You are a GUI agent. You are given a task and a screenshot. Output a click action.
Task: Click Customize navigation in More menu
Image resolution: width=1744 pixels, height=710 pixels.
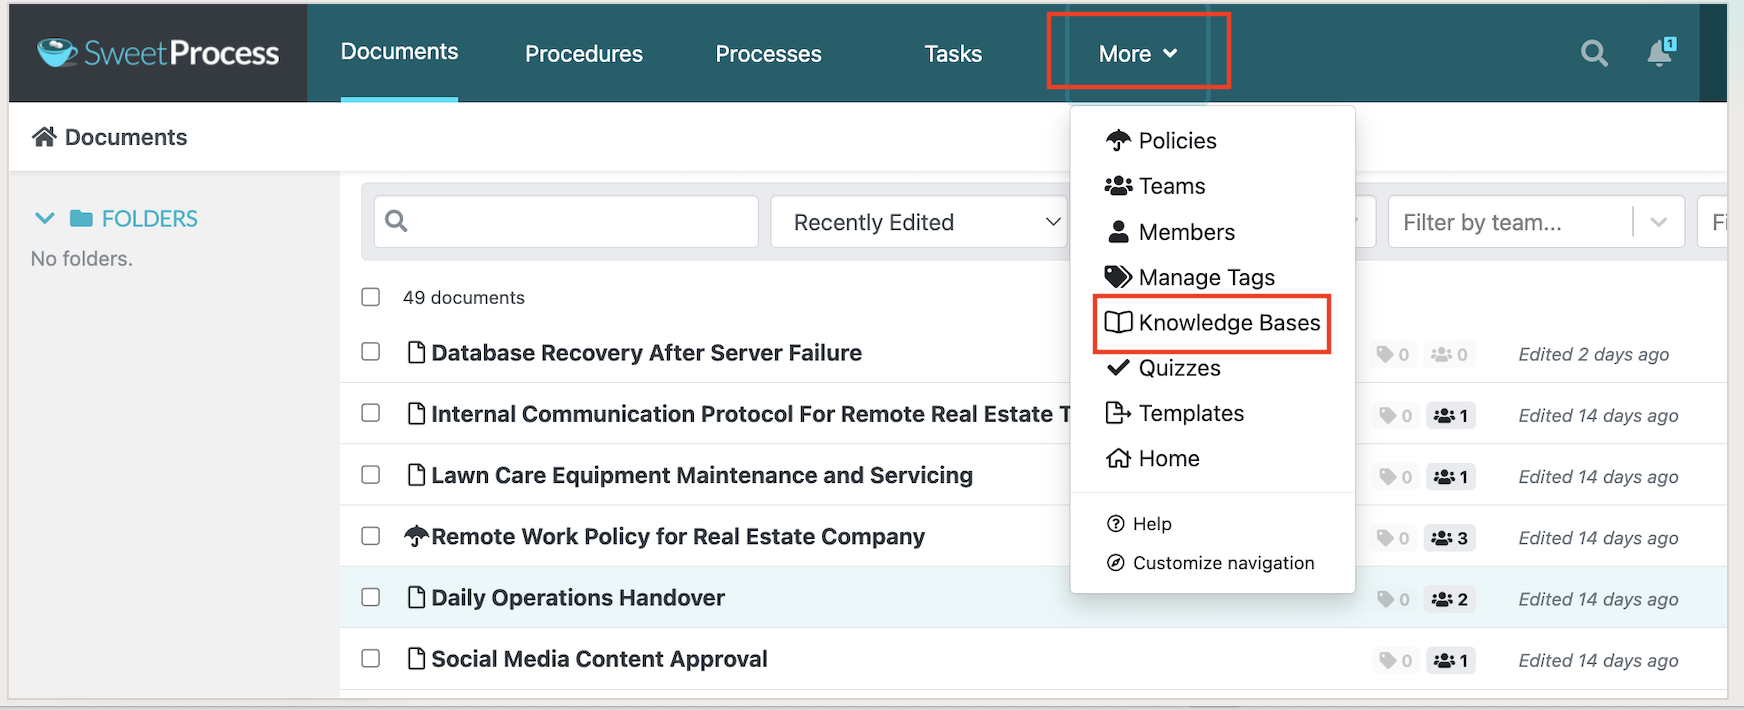pyautogui.click(x=1212, y=563)
